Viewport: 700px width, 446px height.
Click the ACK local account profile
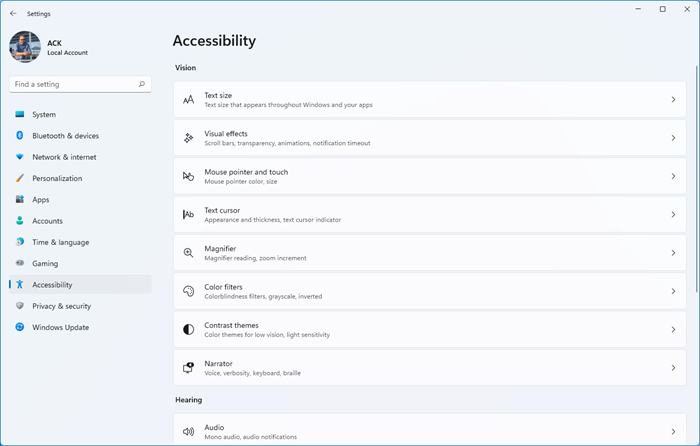(50, 47)
